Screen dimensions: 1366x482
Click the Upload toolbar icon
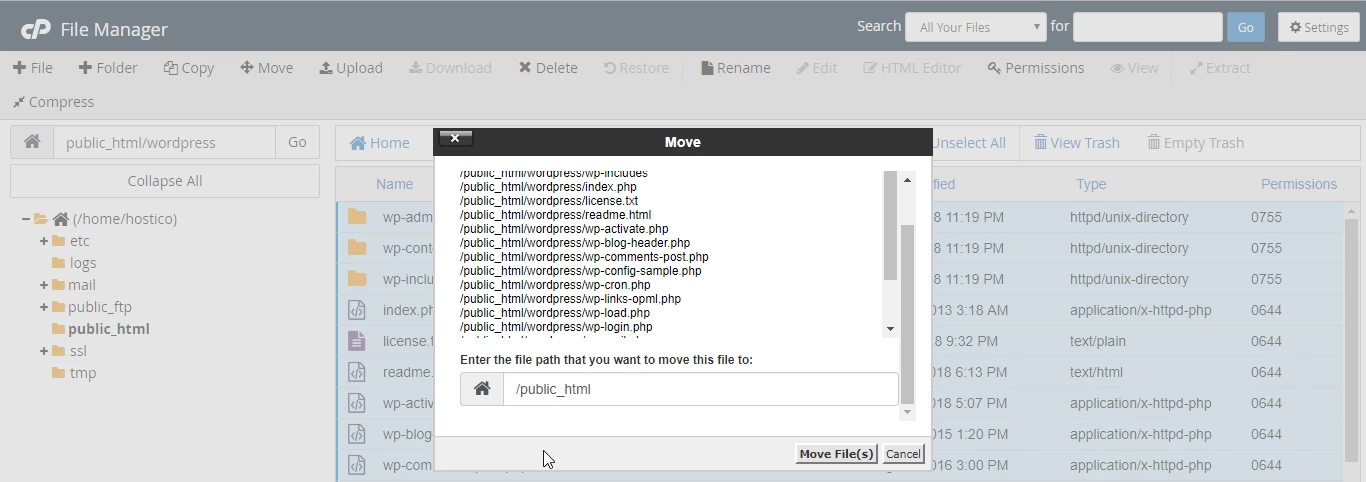point(351,68)
